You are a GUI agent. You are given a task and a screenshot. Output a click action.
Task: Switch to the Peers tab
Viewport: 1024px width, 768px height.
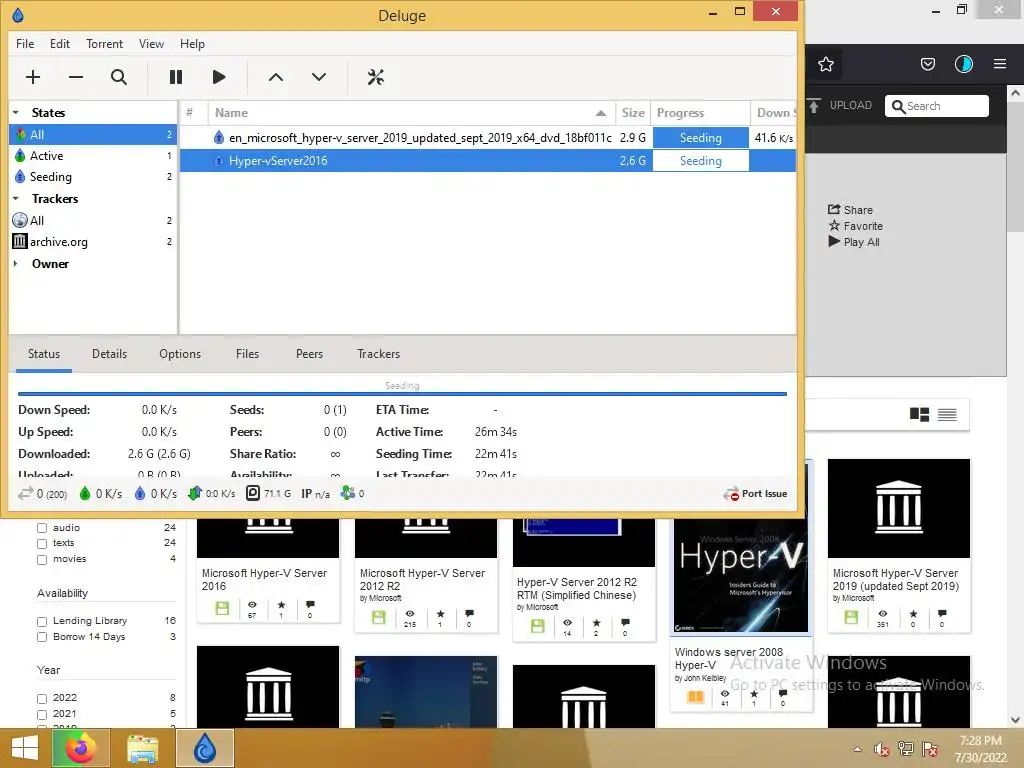pyautogui.click(x=309, y=354)
